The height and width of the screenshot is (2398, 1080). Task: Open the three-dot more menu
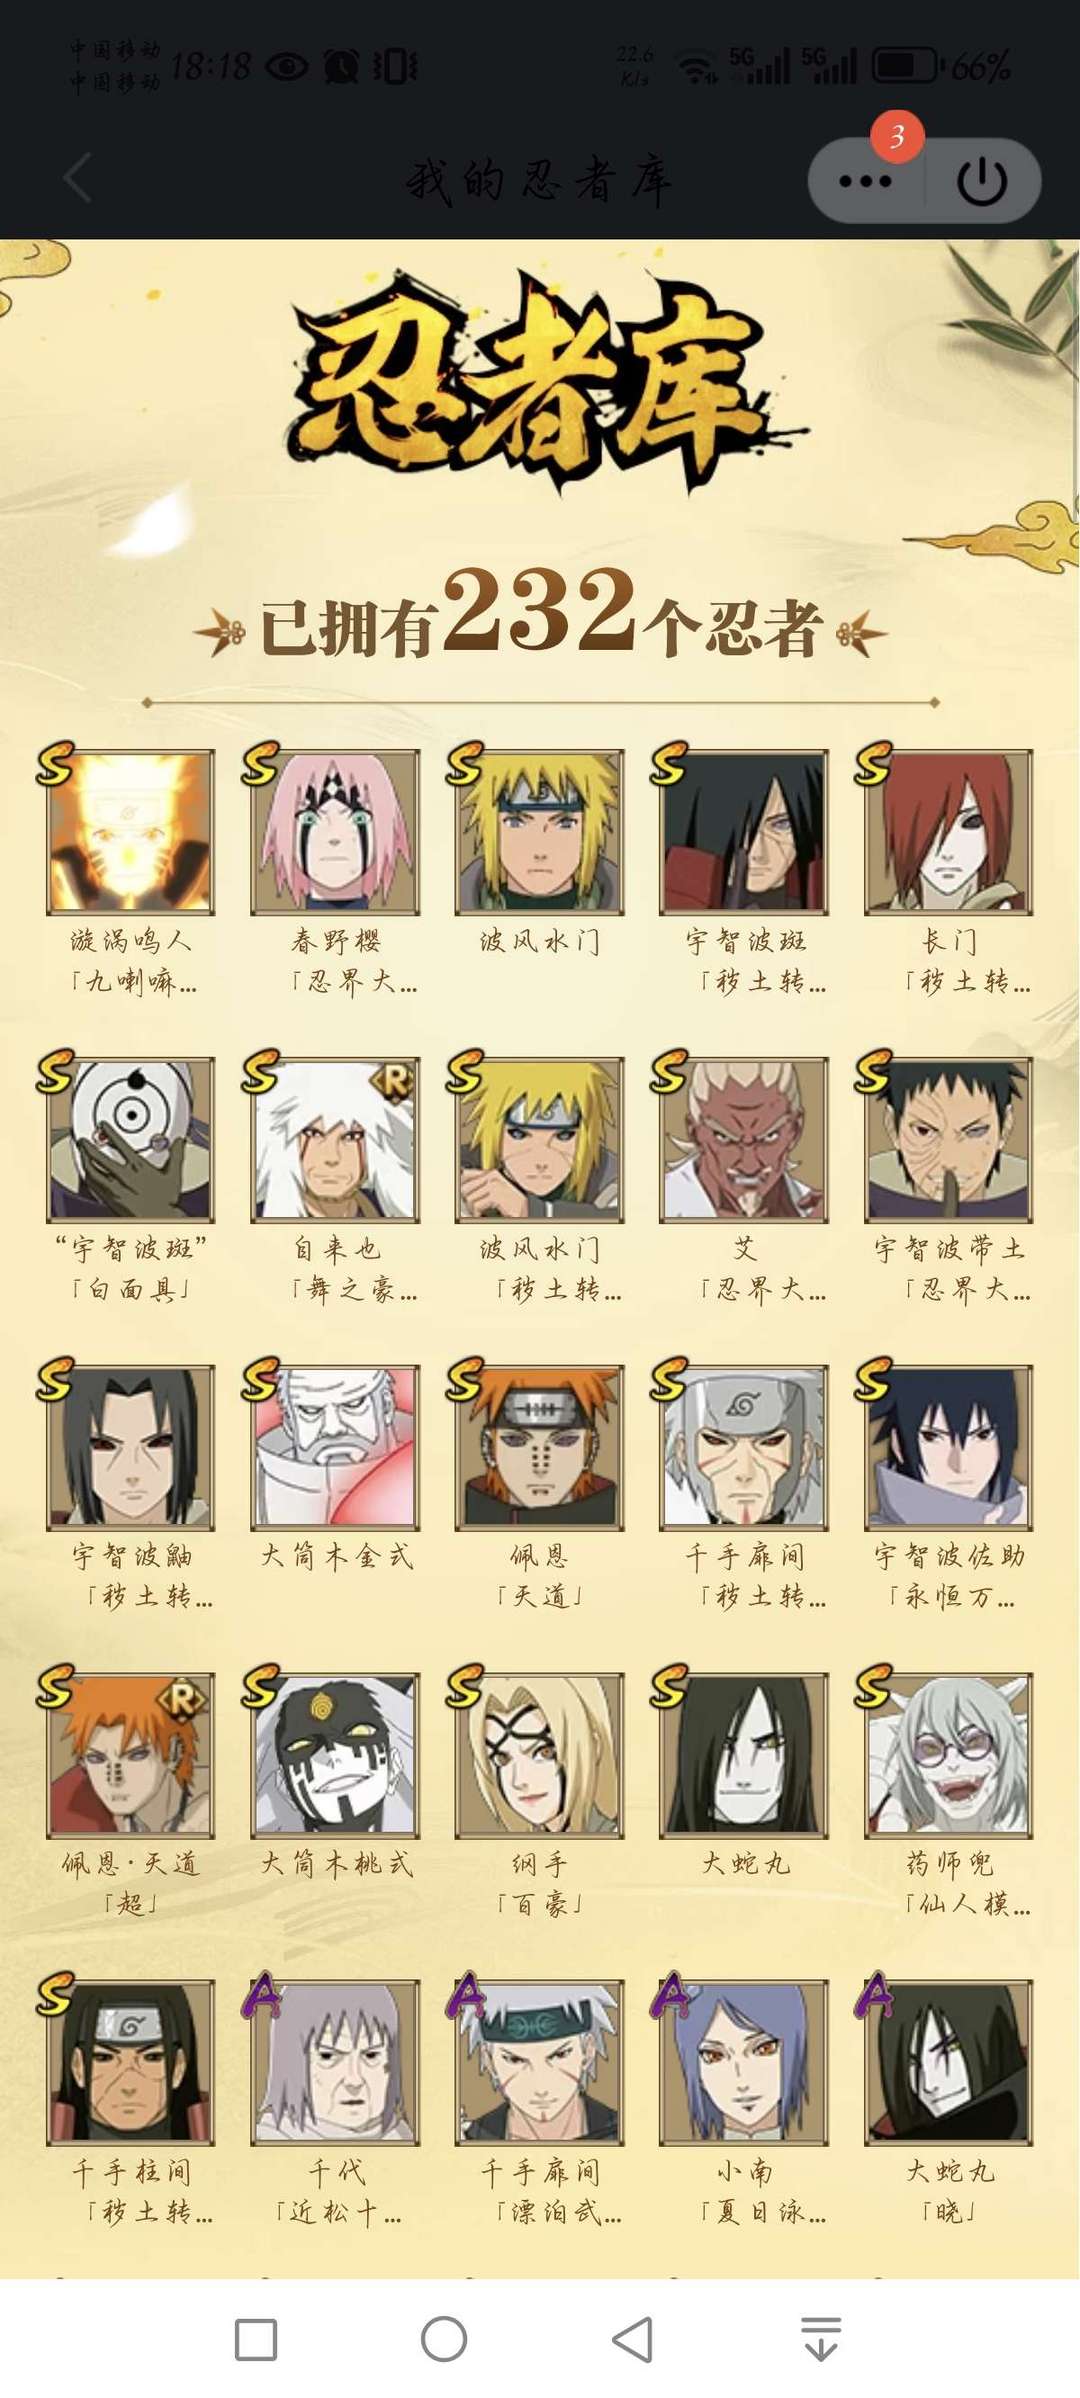click(x=865, y=181)
